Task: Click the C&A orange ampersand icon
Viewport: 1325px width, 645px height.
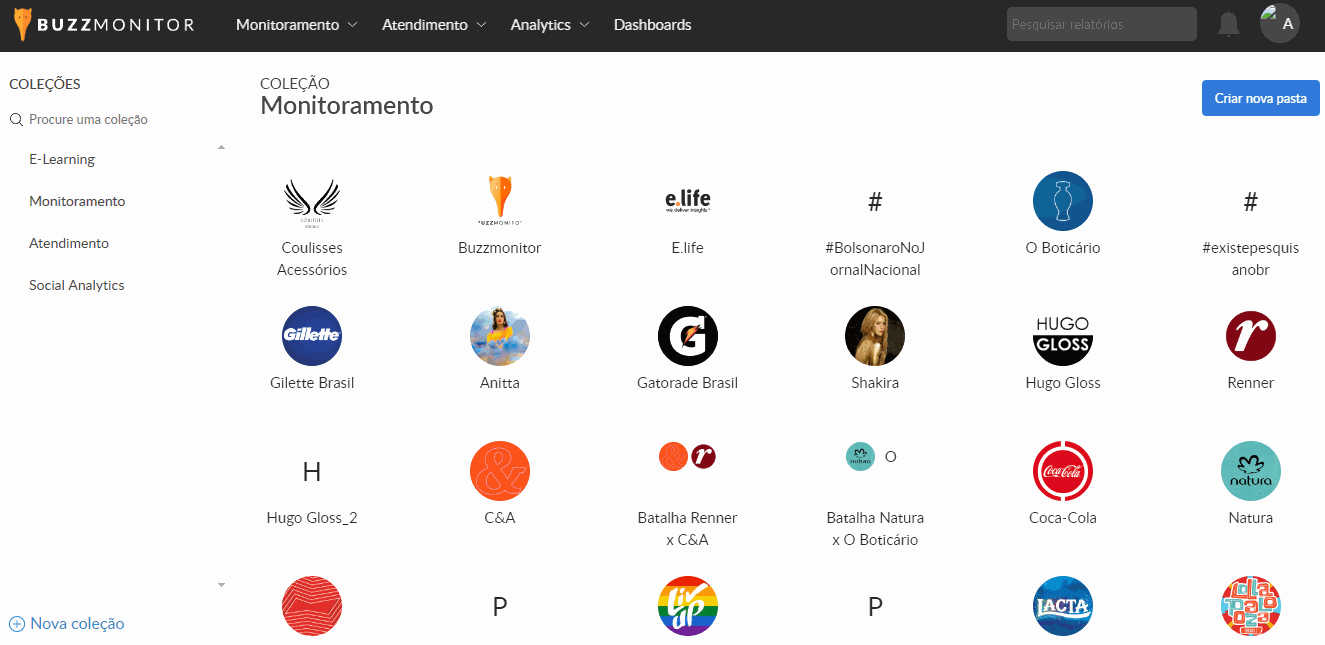Action: 500,471
